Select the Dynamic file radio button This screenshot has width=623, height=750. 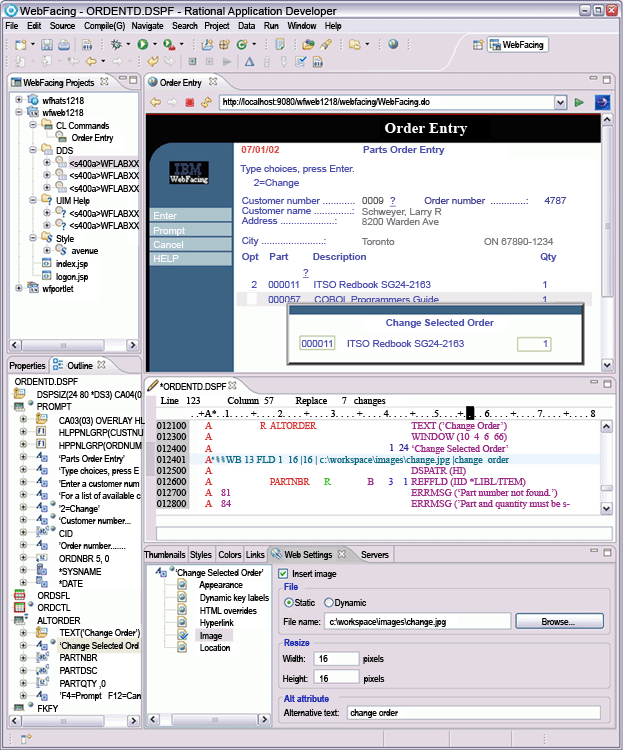coord(329,603)
